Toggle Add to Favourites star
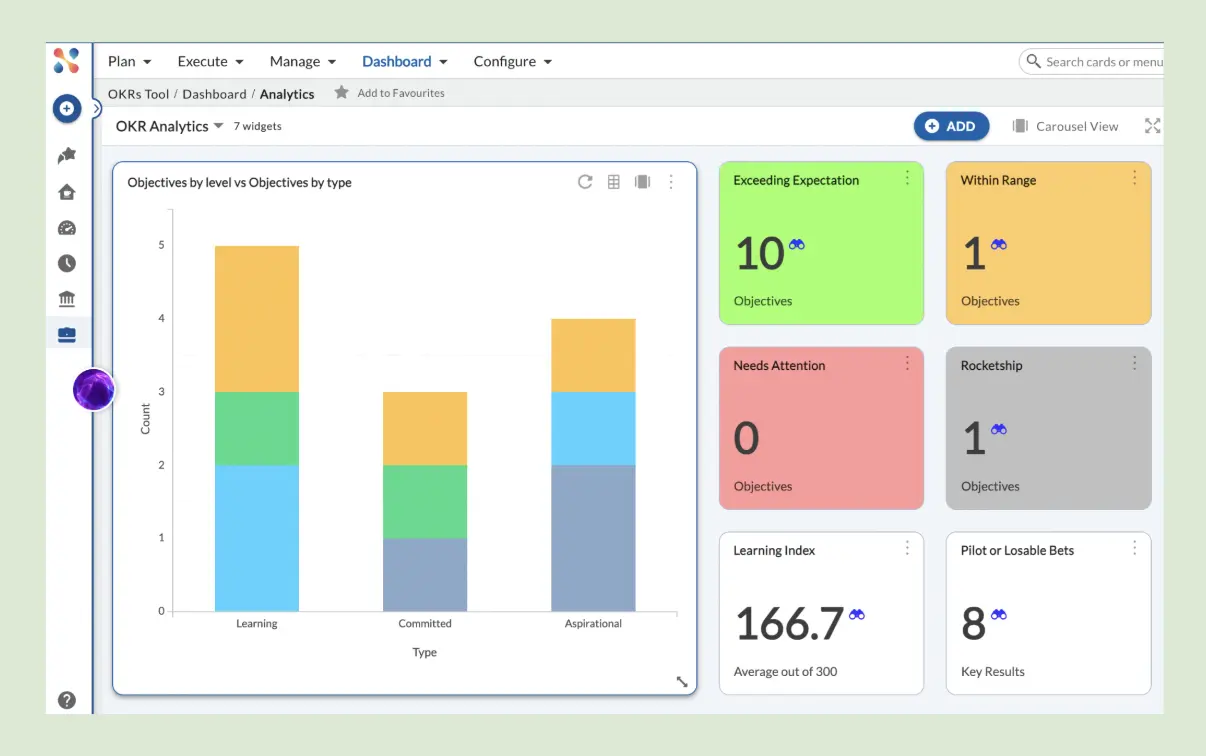 coord(343,92)
